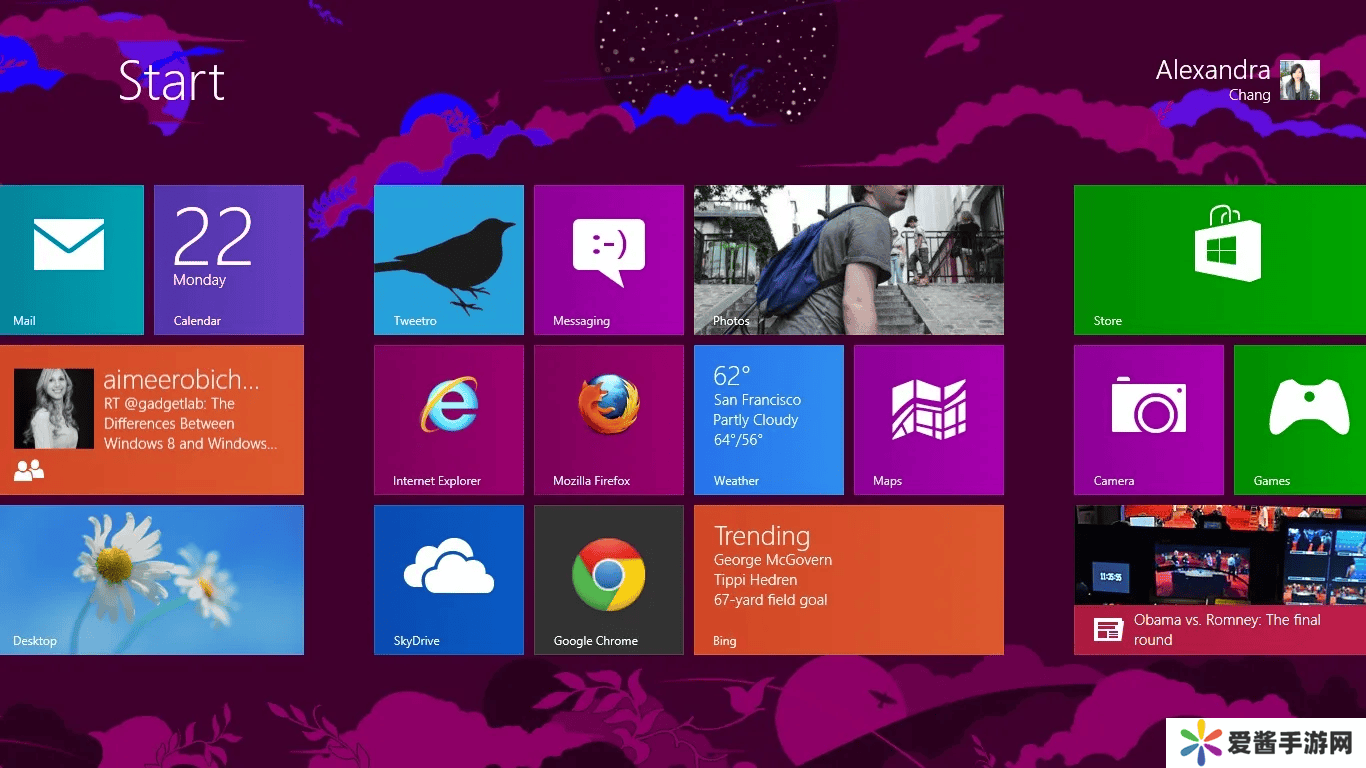The image size is (1366, 768).
Task: Open the San Francisco Weather tile
Action: click(x=768, y=419)
